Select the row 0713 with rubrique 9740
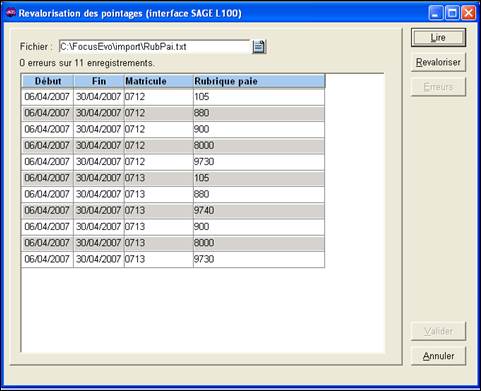The width and height of the screenshot is (481, 391). (x=173, y=210)
